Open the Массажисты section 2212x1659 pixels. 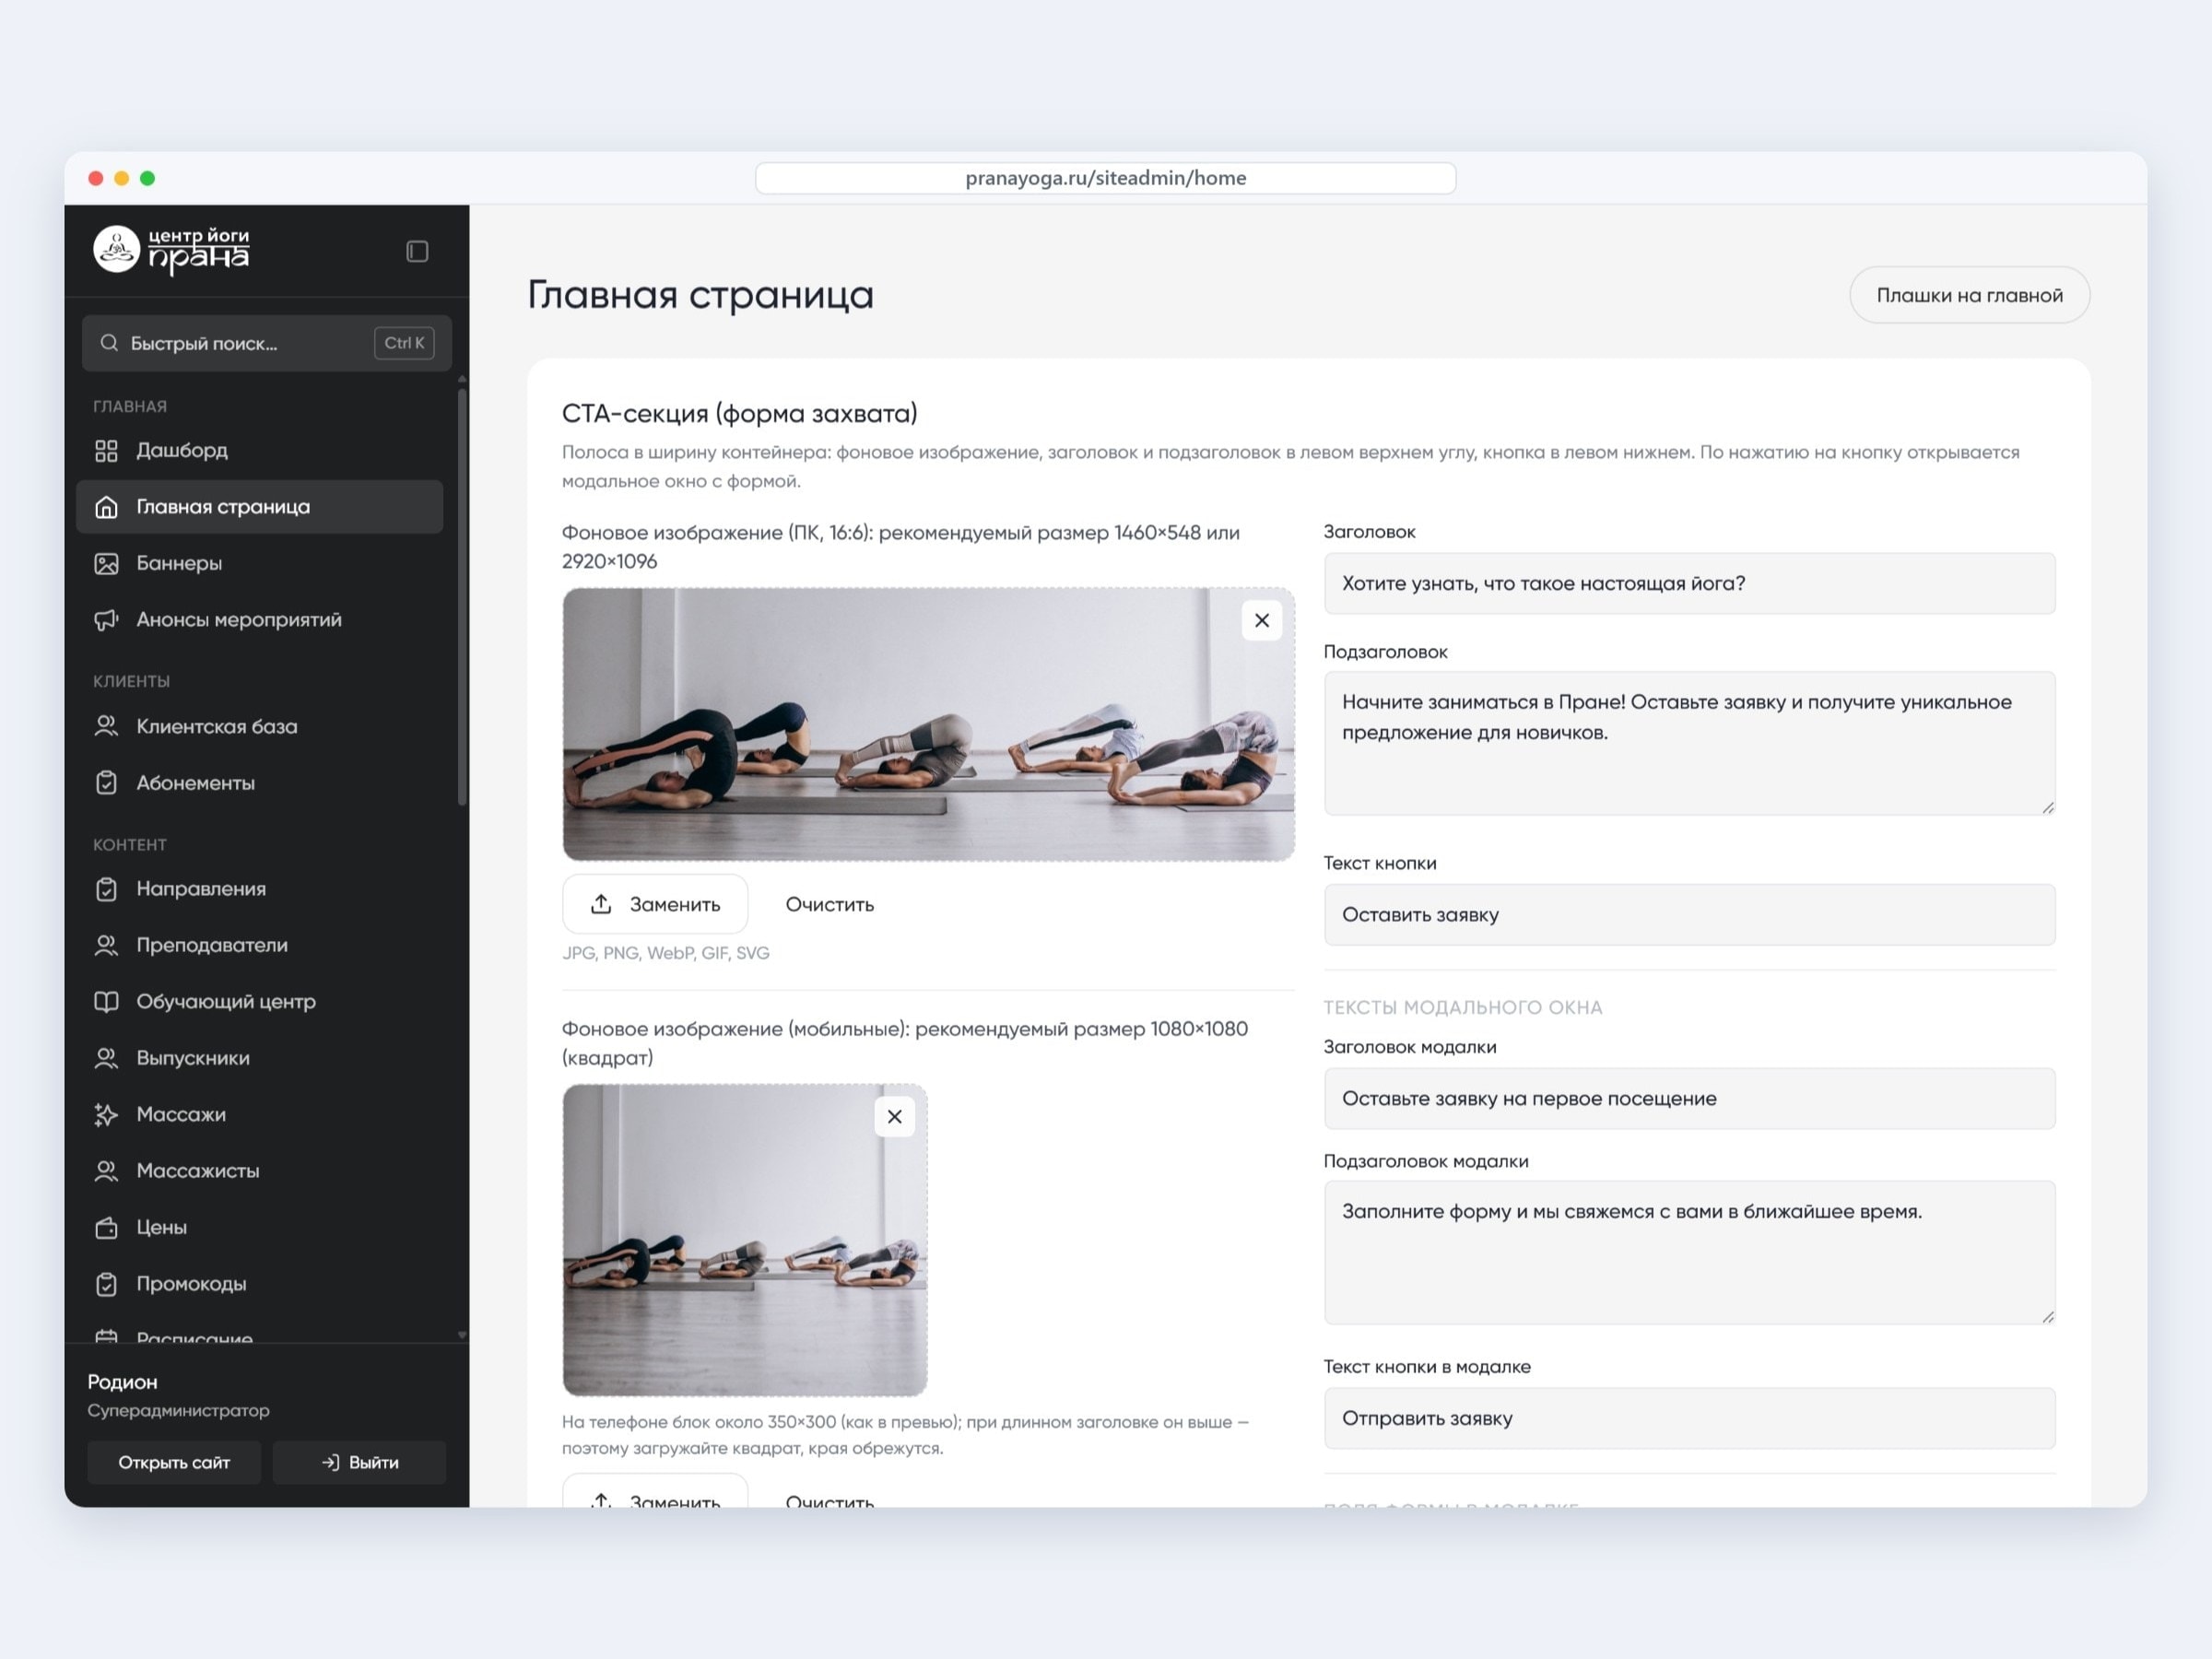click(260, 1171)
